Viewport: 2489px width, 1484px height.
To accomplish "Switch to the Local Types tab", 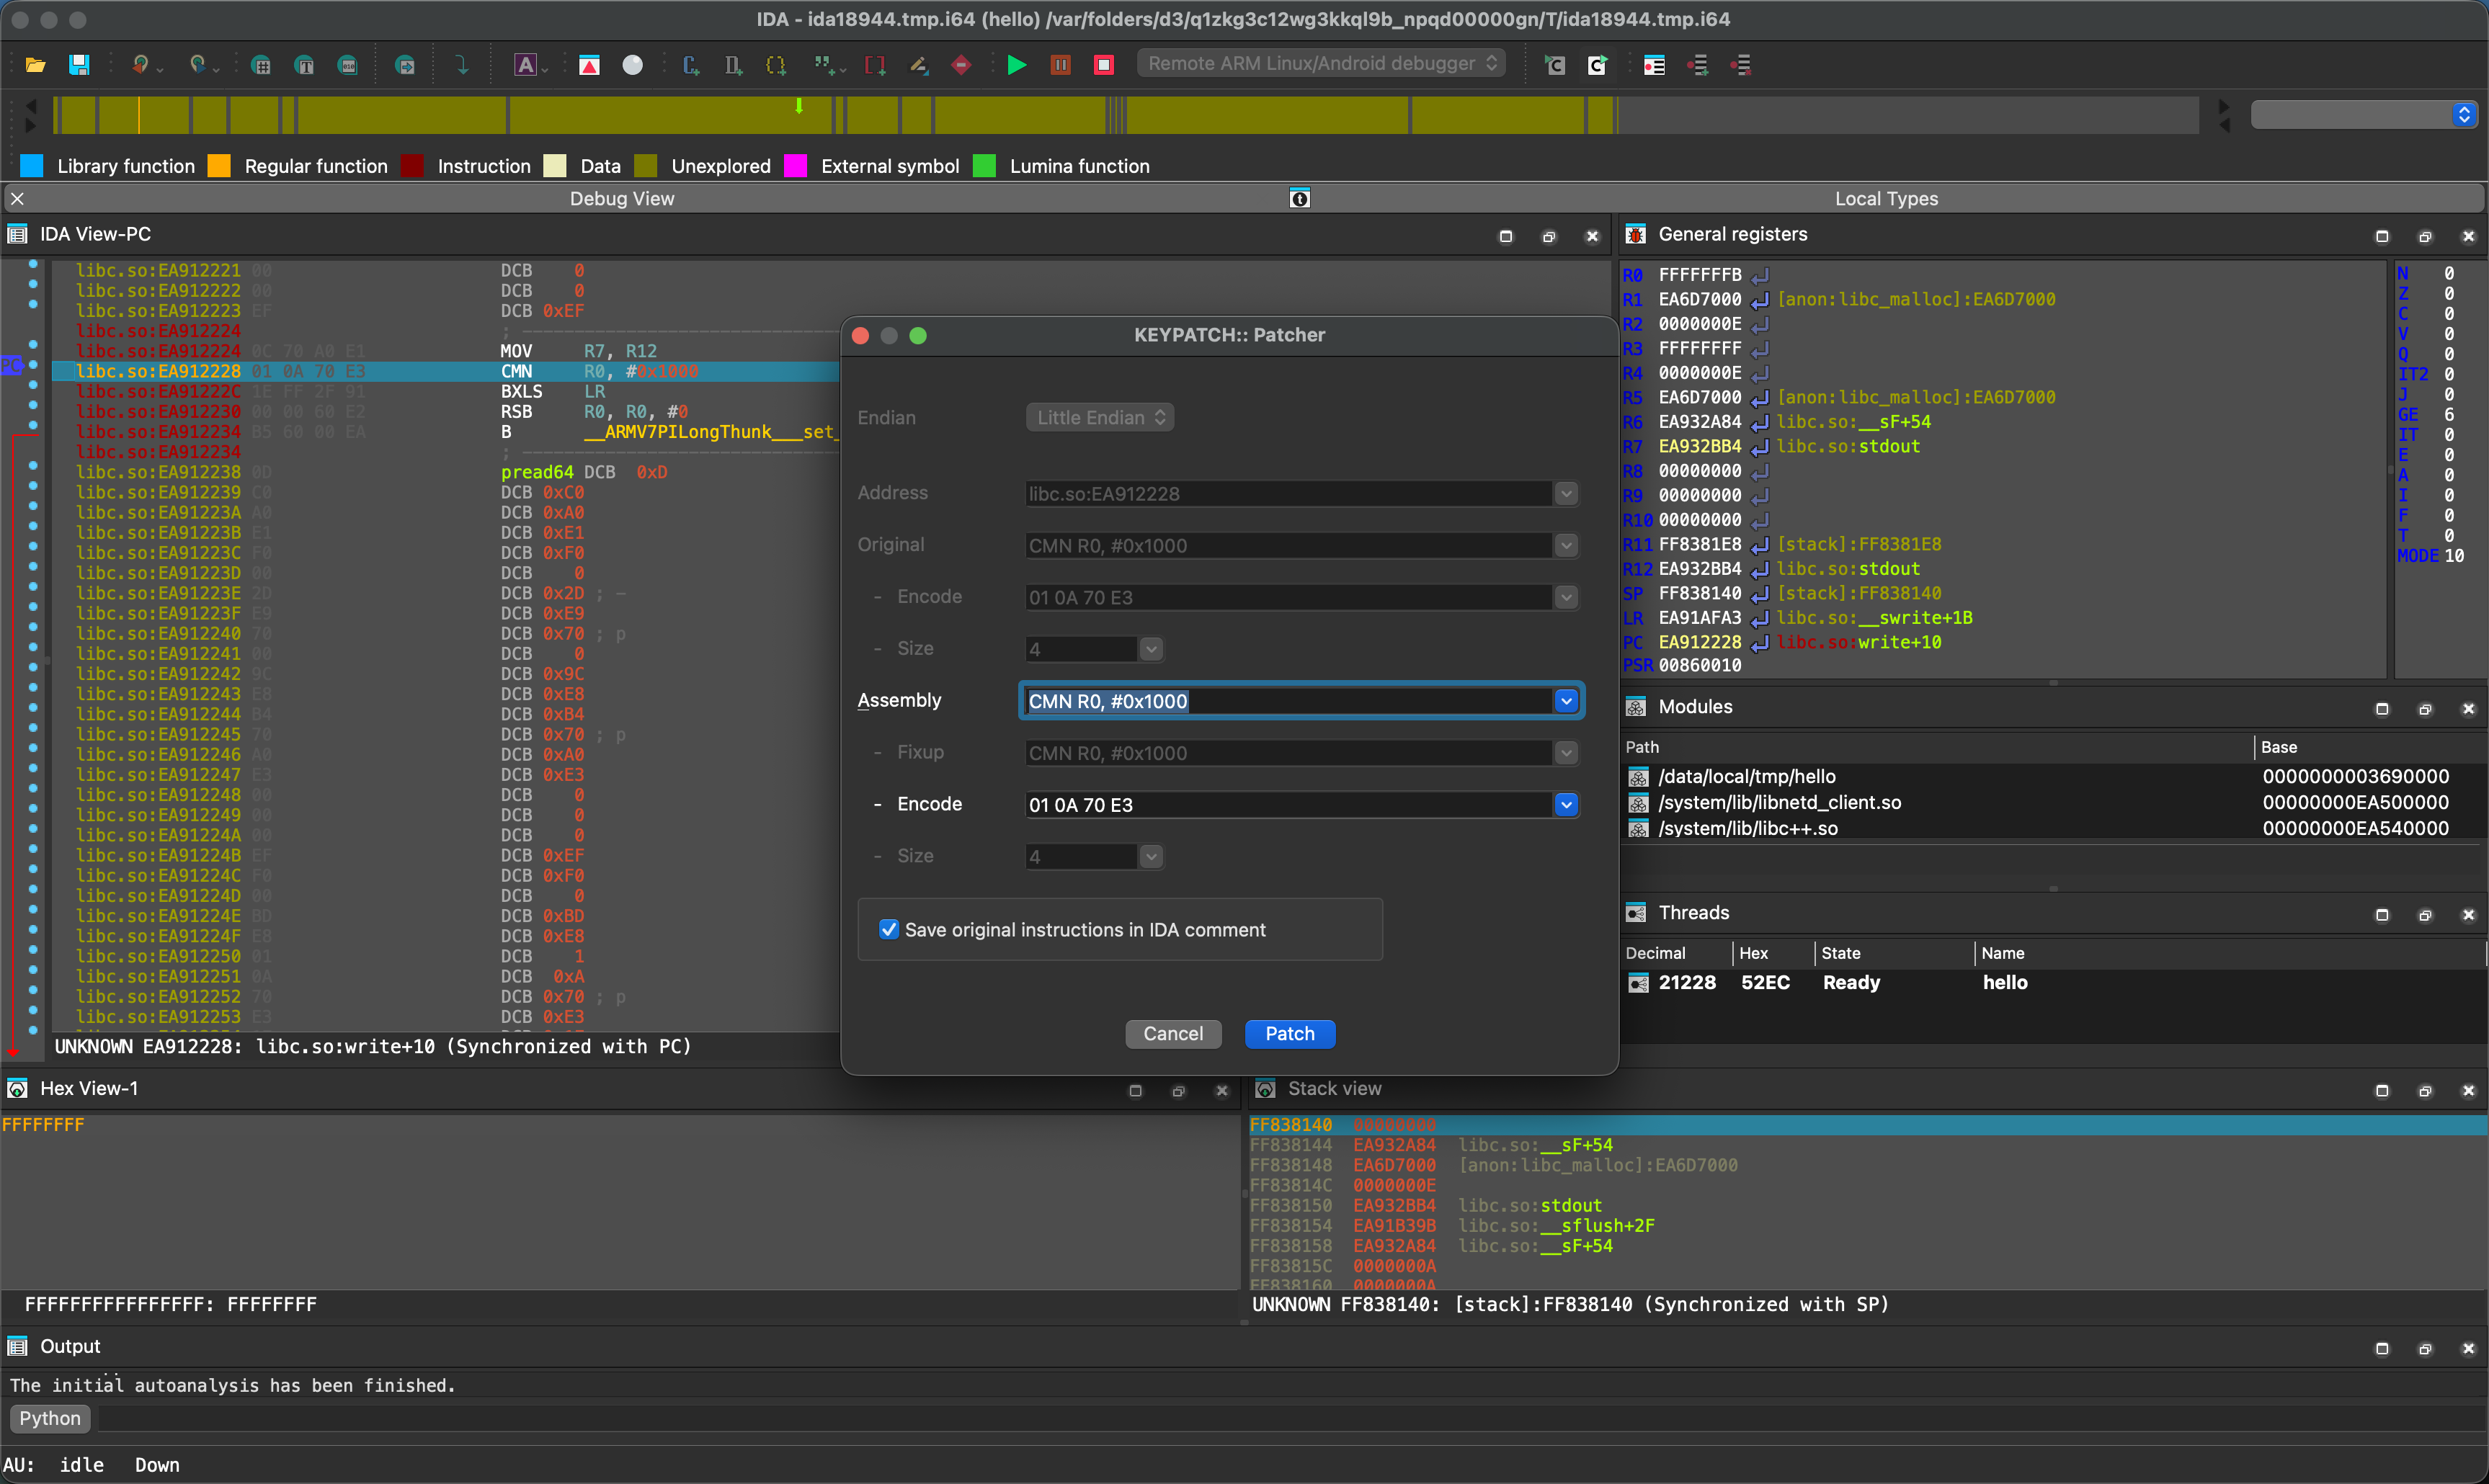I will coord(1885,198).
